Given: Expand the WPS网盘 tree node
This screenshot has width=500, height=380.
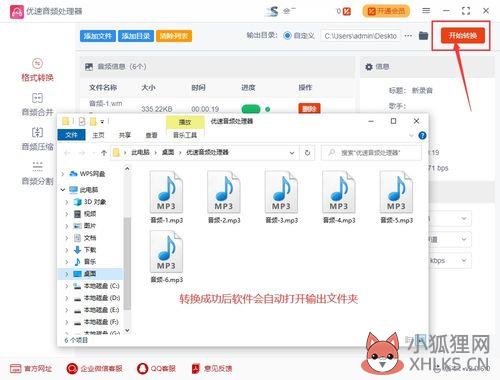Looking at the screenshot, I should [x=63, y=174].
